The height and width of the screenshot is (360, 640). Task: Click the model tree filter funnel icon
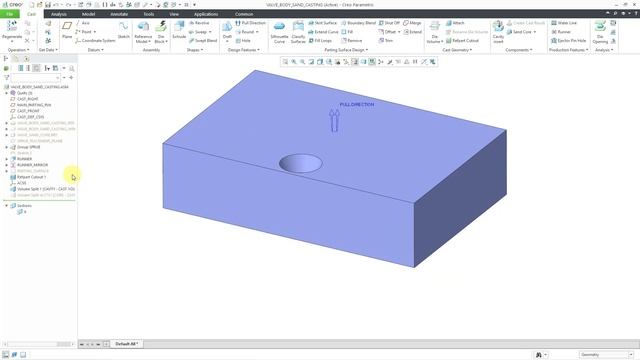6,77
